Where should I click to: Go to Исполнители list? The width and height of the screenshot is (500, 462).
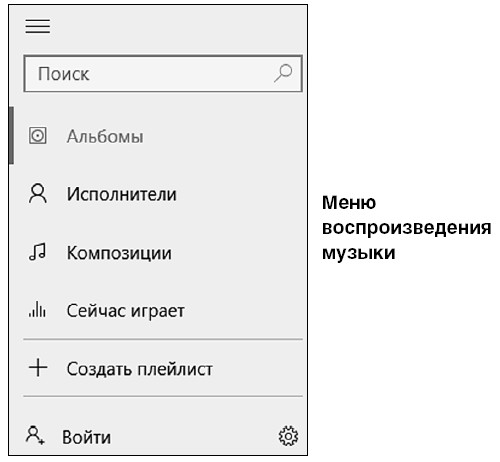(x=158, y=194)
